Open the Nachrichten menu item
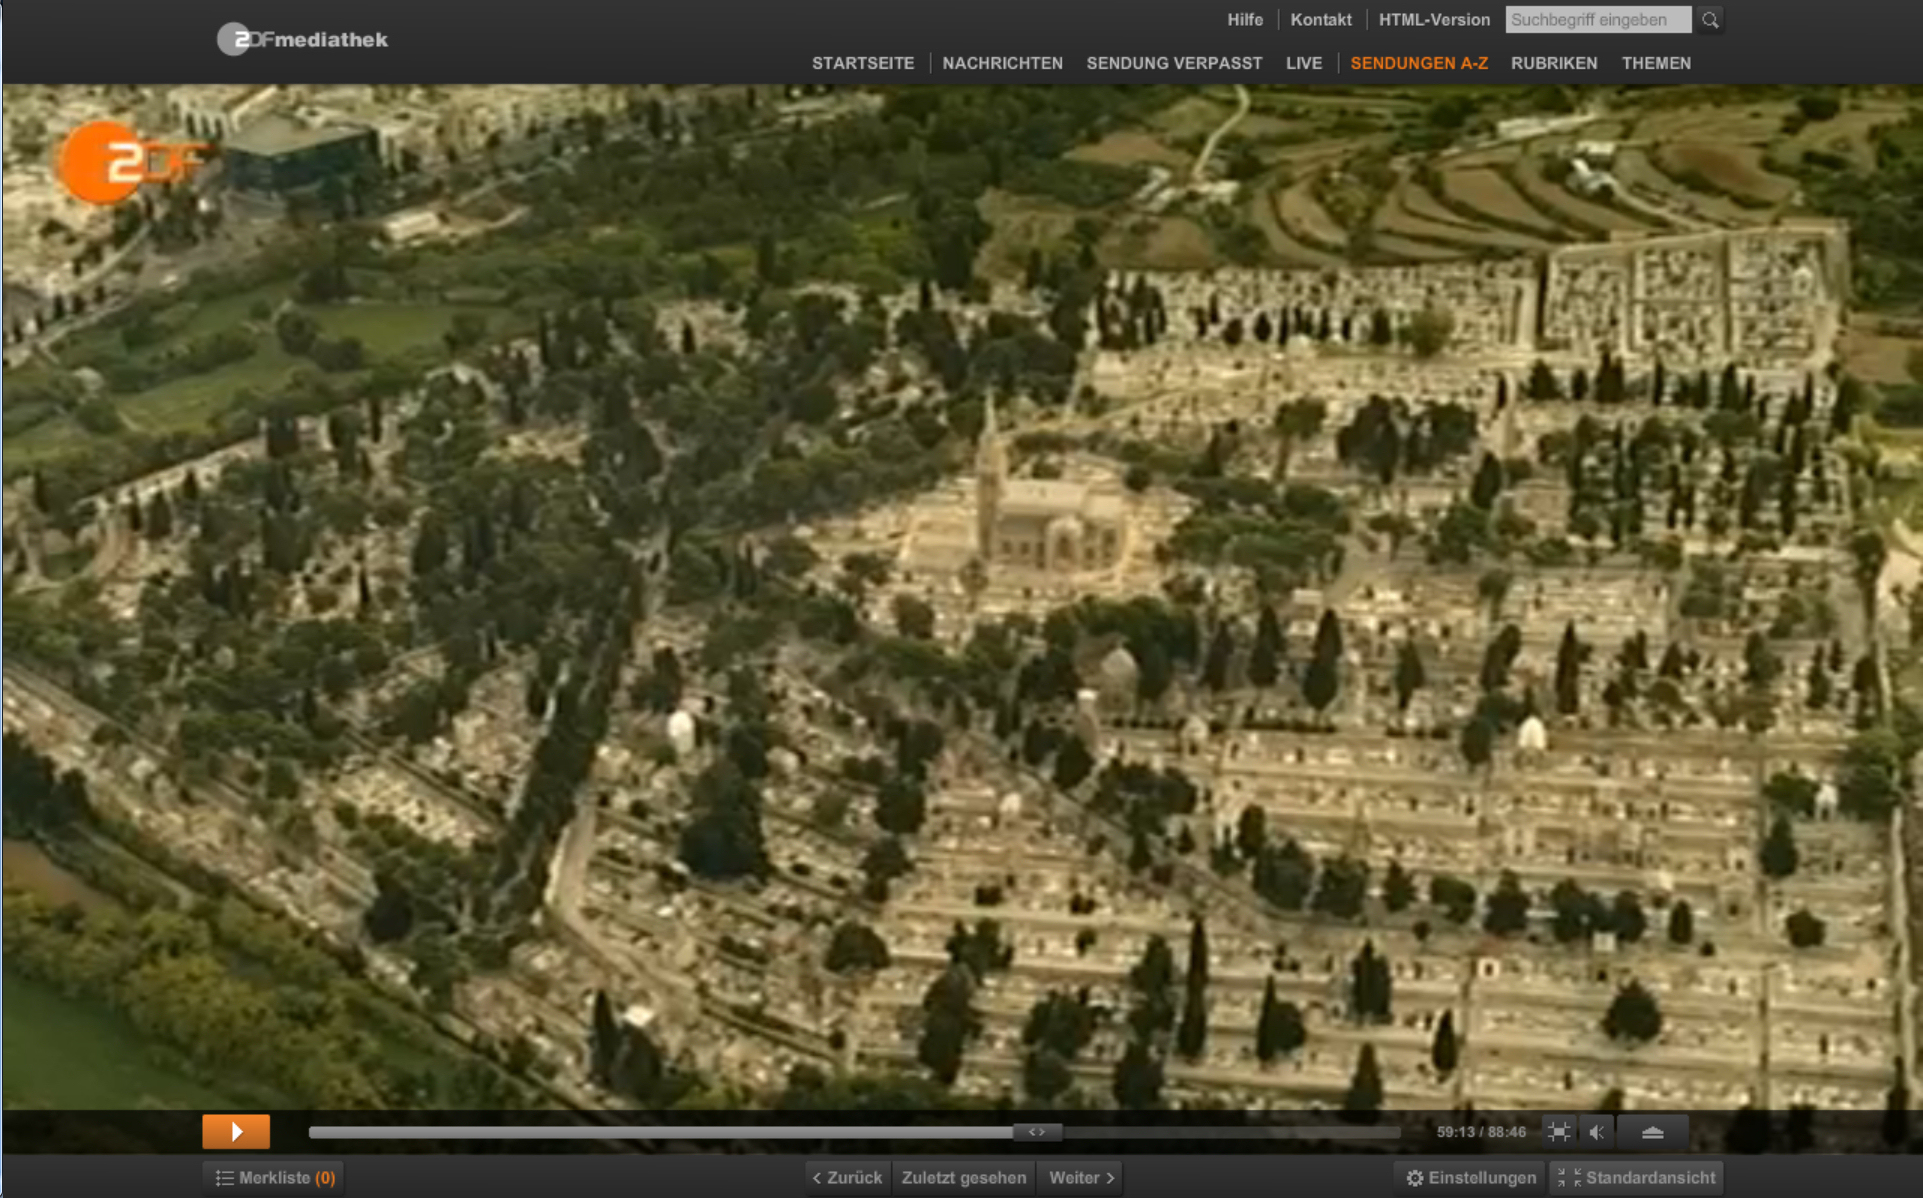The height and width of the screenshot is (1198, 1923). (1002, 63)
